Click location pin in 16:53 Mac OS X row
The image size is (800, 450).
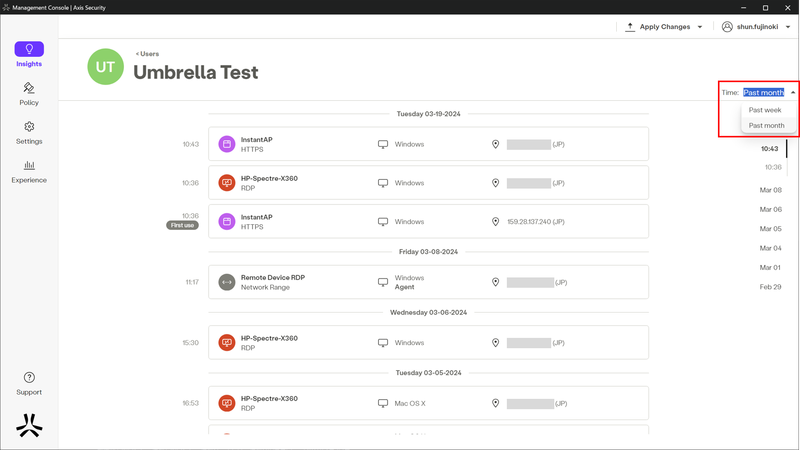coord(495,403)
